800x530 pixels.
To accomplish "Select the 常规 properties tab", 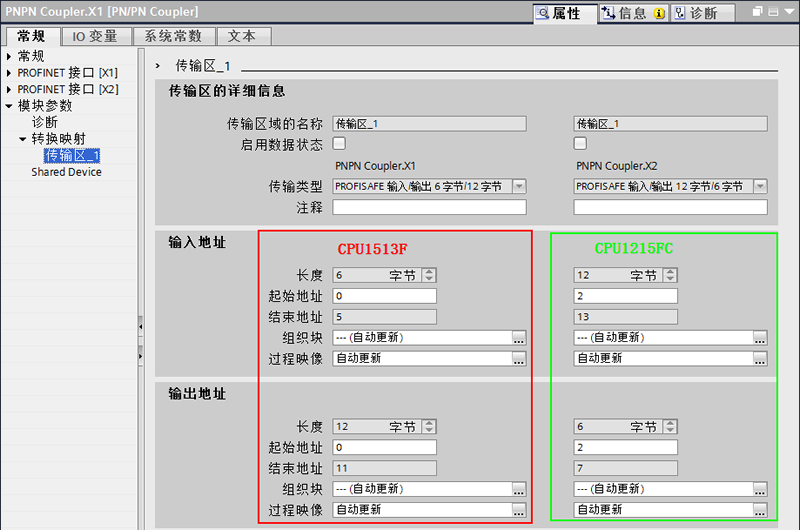I will 32,36.
